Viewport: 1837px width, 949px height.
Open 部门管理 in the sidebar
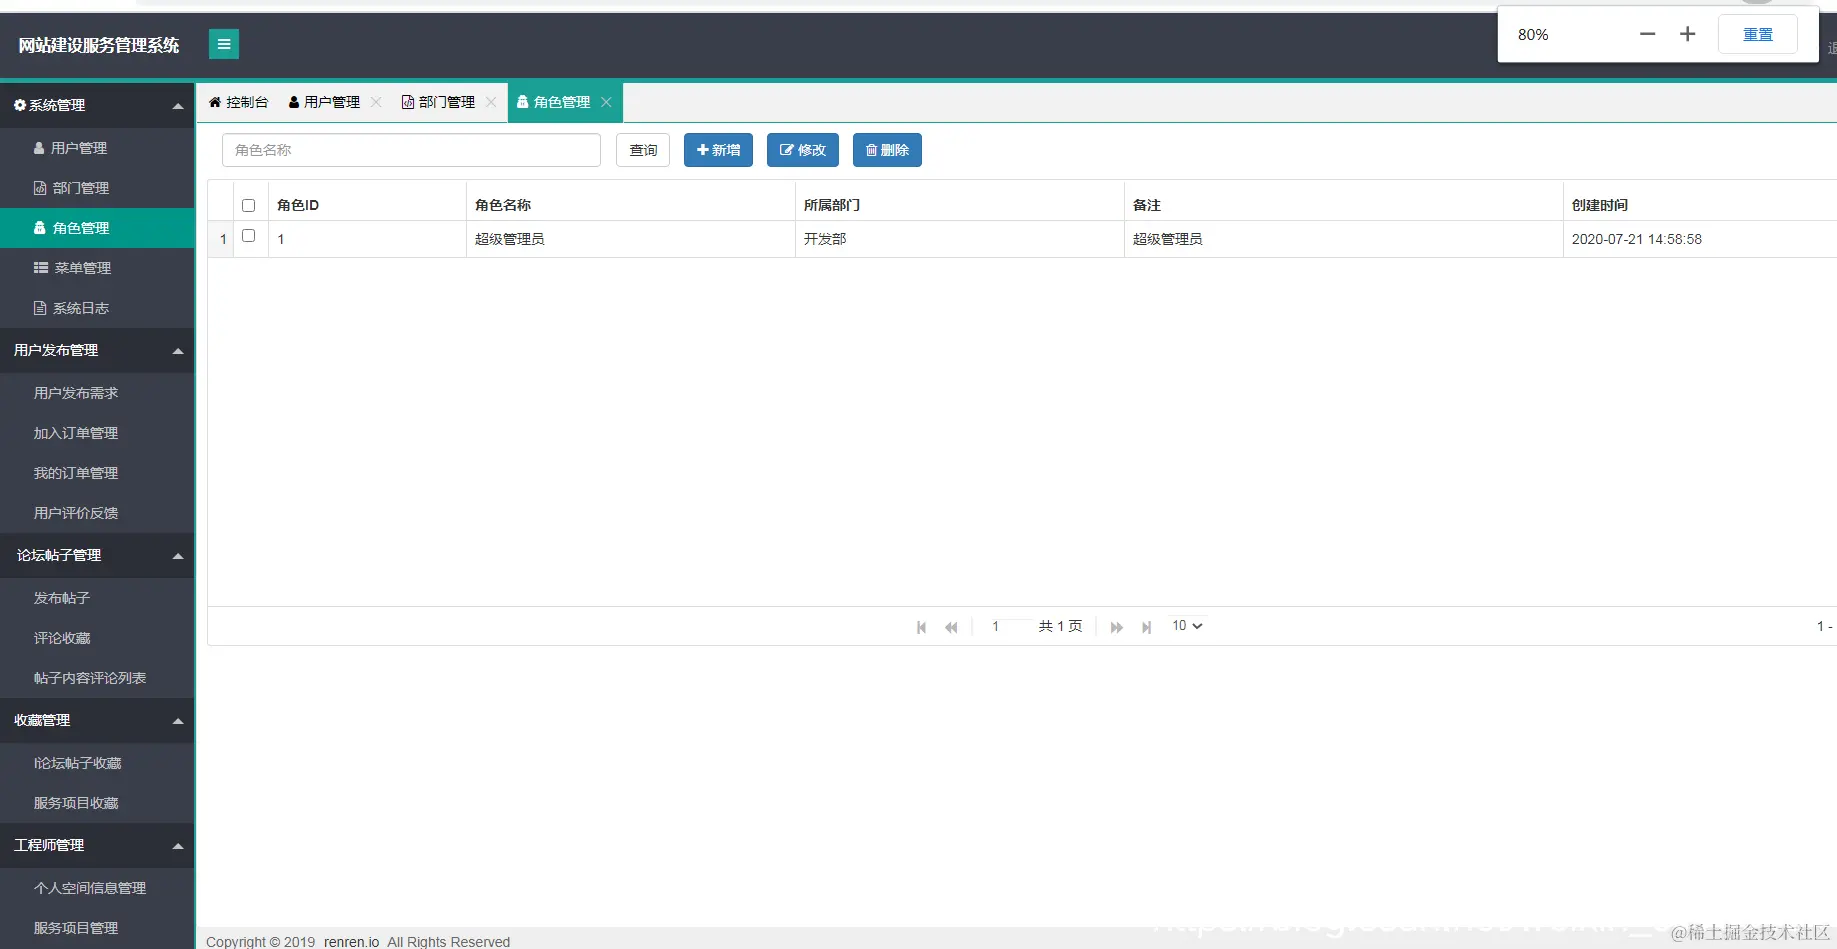point(97,188)
